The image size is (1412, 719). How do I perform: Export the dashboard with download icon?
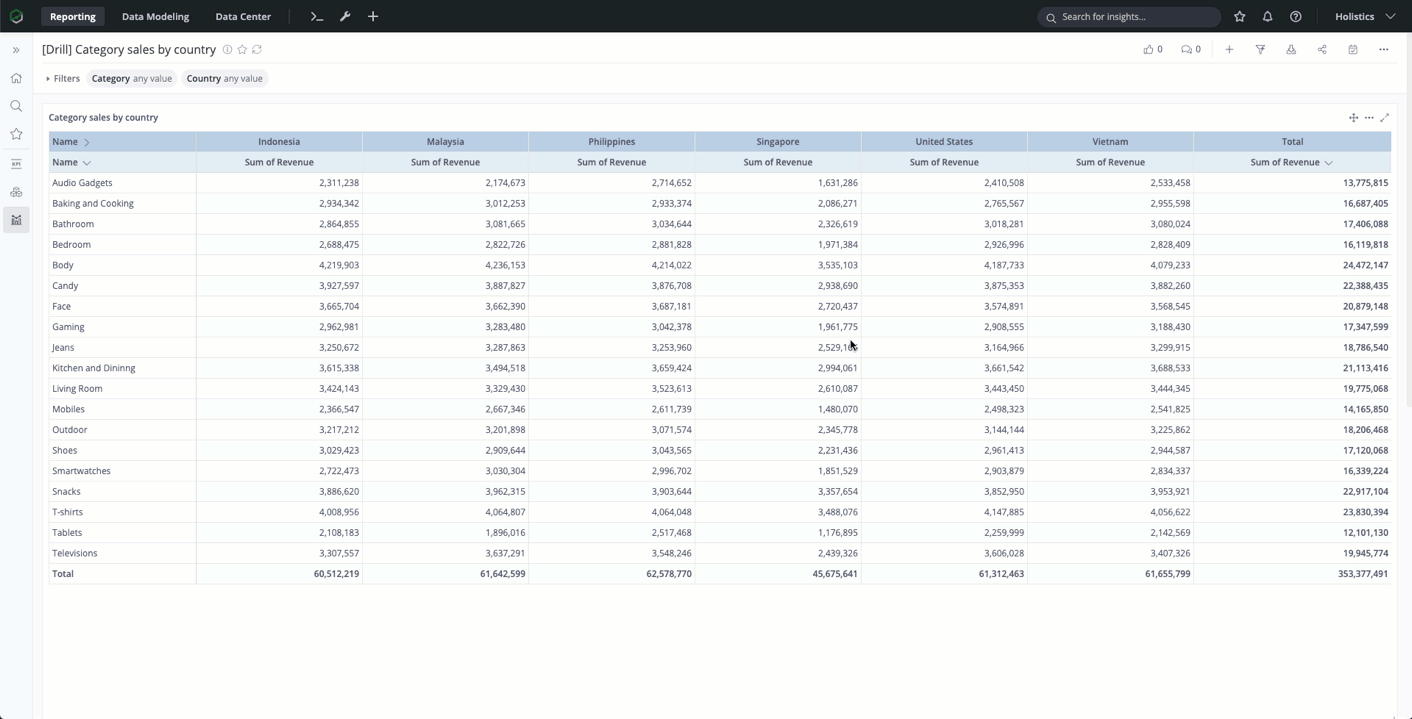[x=1291, y=49]
